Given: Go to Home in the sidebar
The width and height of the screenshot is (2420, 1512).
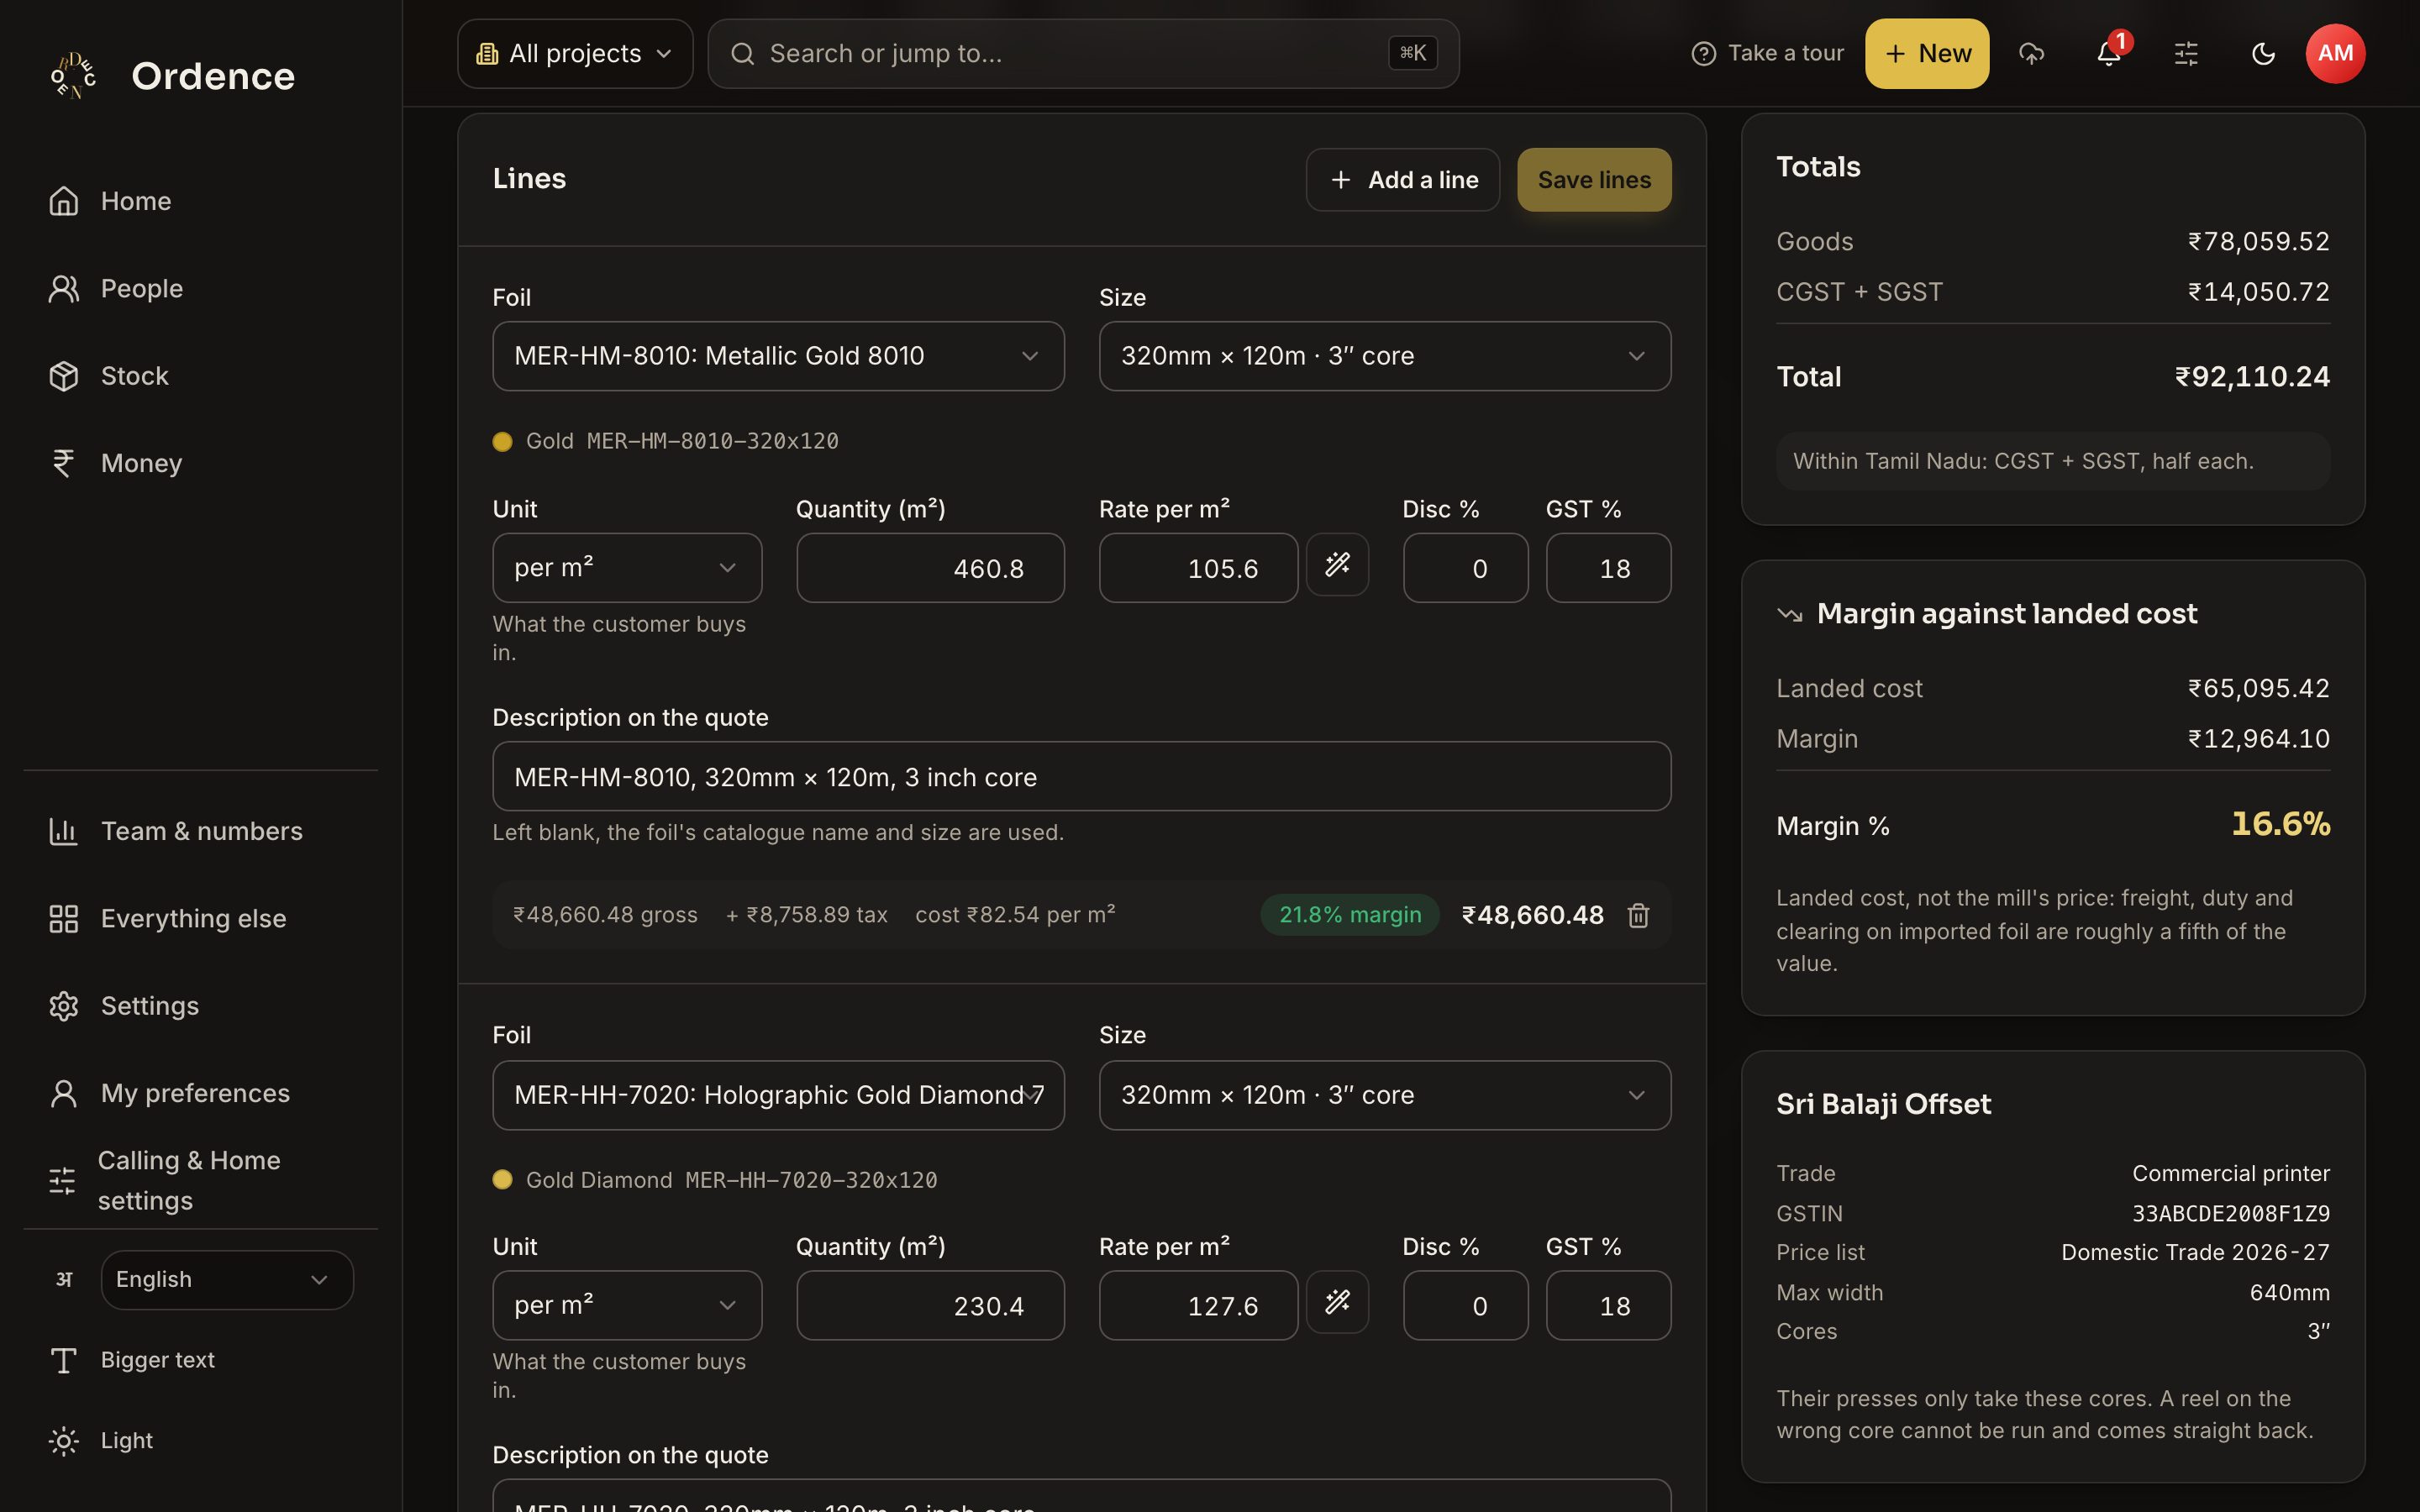Looking at the screenshot, I should click(200, 201).
